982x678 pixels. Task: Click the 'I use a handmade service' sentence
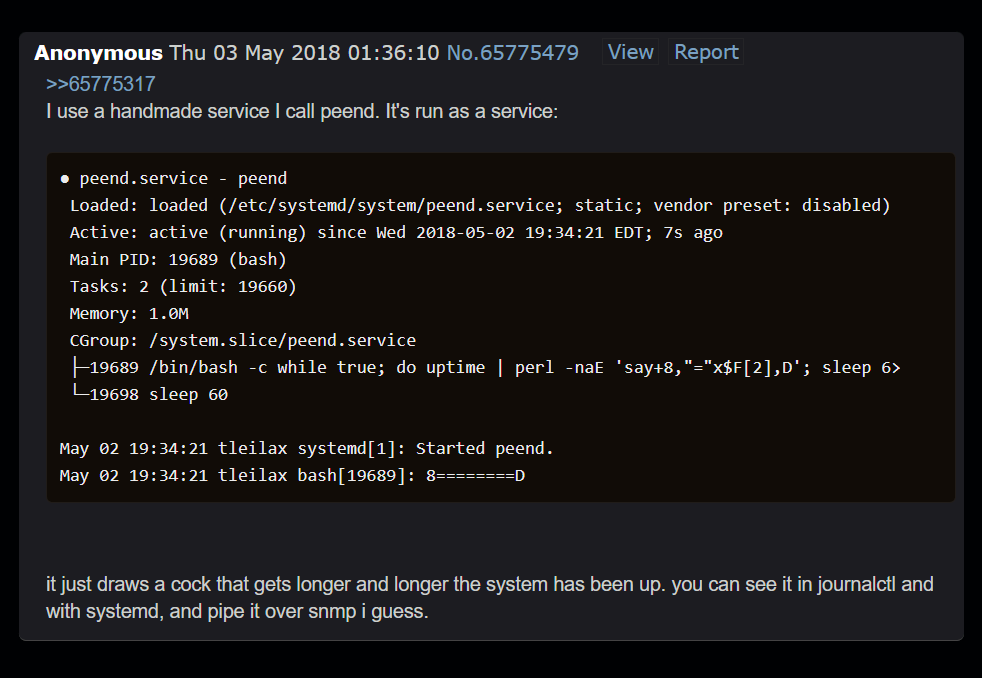point(301,111)
